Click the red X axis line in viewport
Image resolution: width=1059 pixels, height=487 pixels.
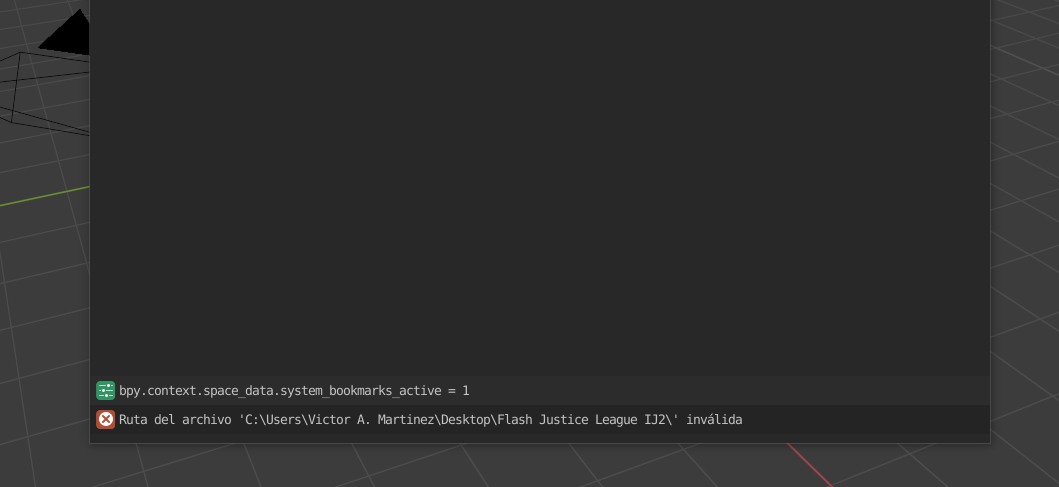coord(812,465)
